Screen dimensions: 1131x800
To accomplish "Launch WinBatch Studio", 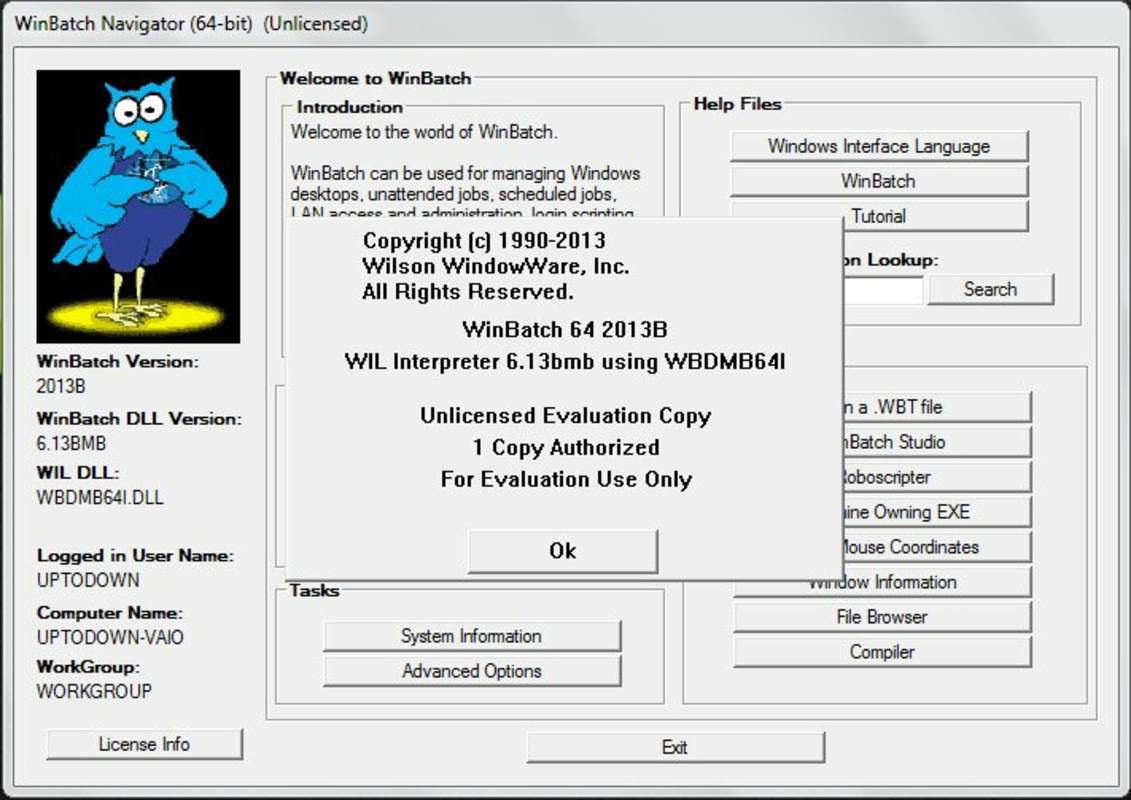I will pos(936,442).
